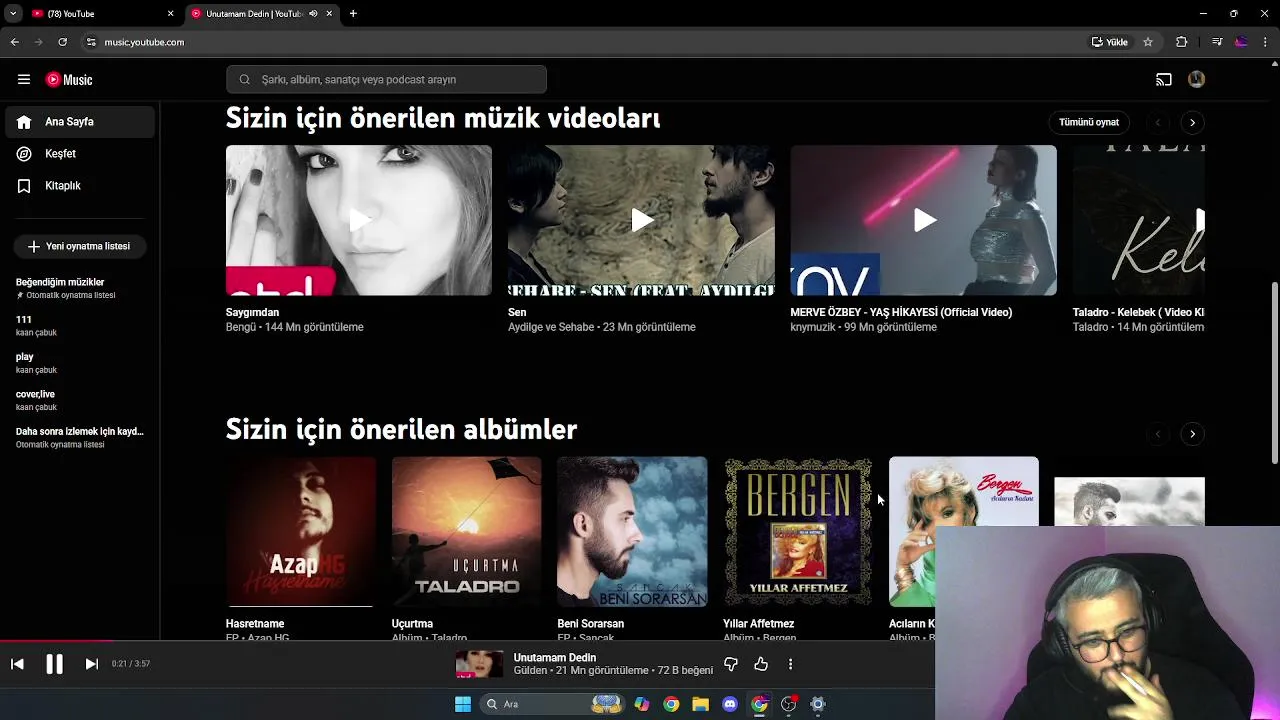The width and height of the screenshot is (1280, 720).
Task: Open the Beni Sorarsan cover
Action: 632,532
